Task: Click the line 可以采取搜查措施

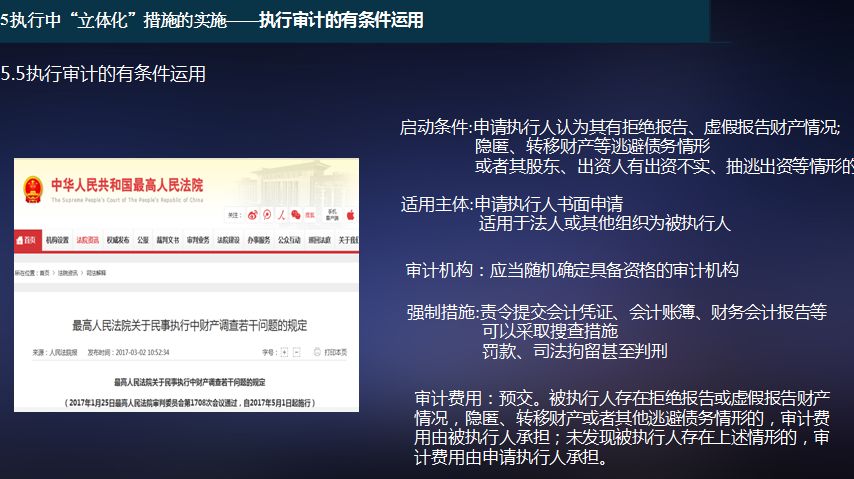Action: pyautogui.click(x=550, y=331)
